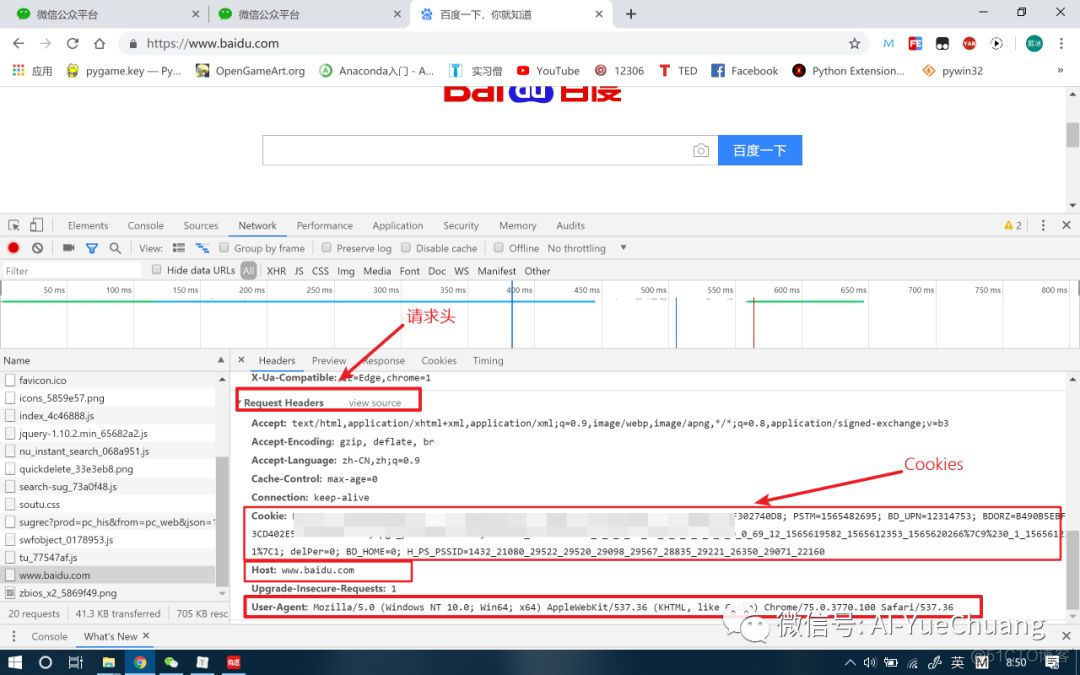Open a new browser tab
This screenshot has height=675, width=1080.
(631, 14)
